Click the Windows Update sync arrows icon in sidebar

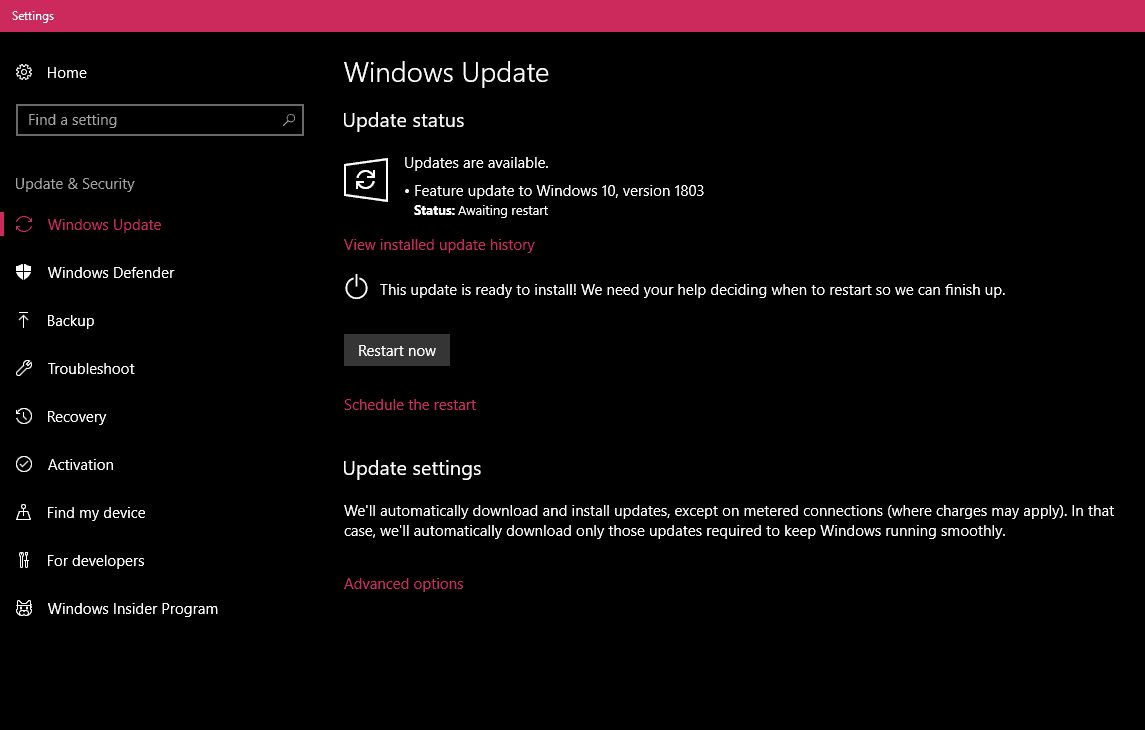tap(24, 224)
